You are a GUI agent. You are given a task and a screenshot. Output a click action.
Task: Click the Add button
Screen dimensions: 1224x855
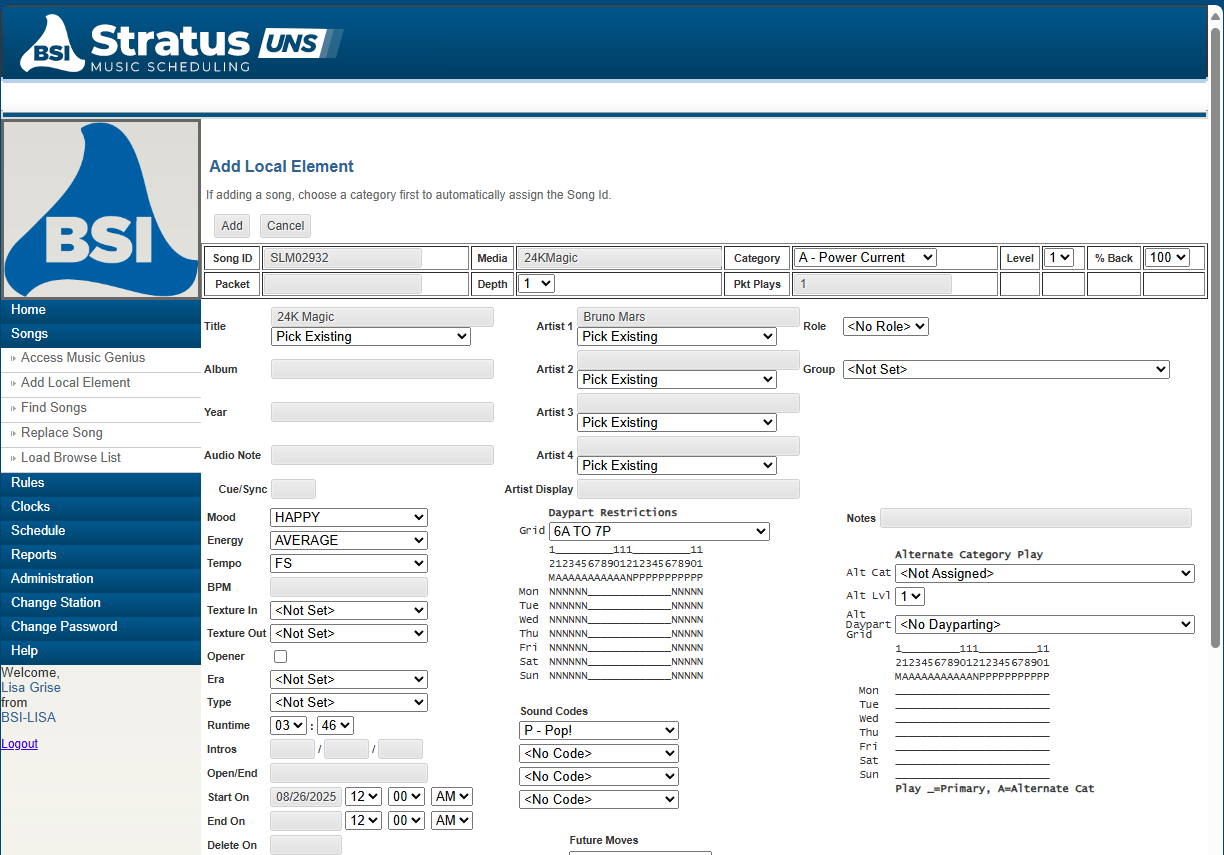(232, 226)
